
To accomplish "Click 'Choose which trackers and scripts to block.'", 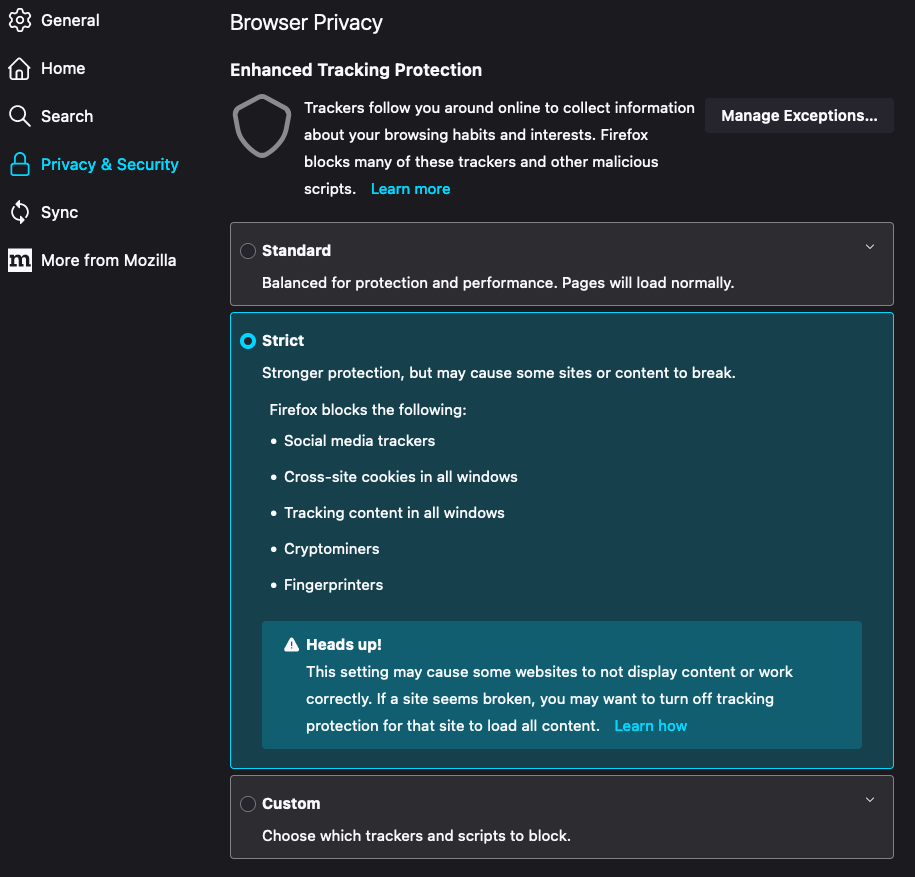I will pos(416,836).
